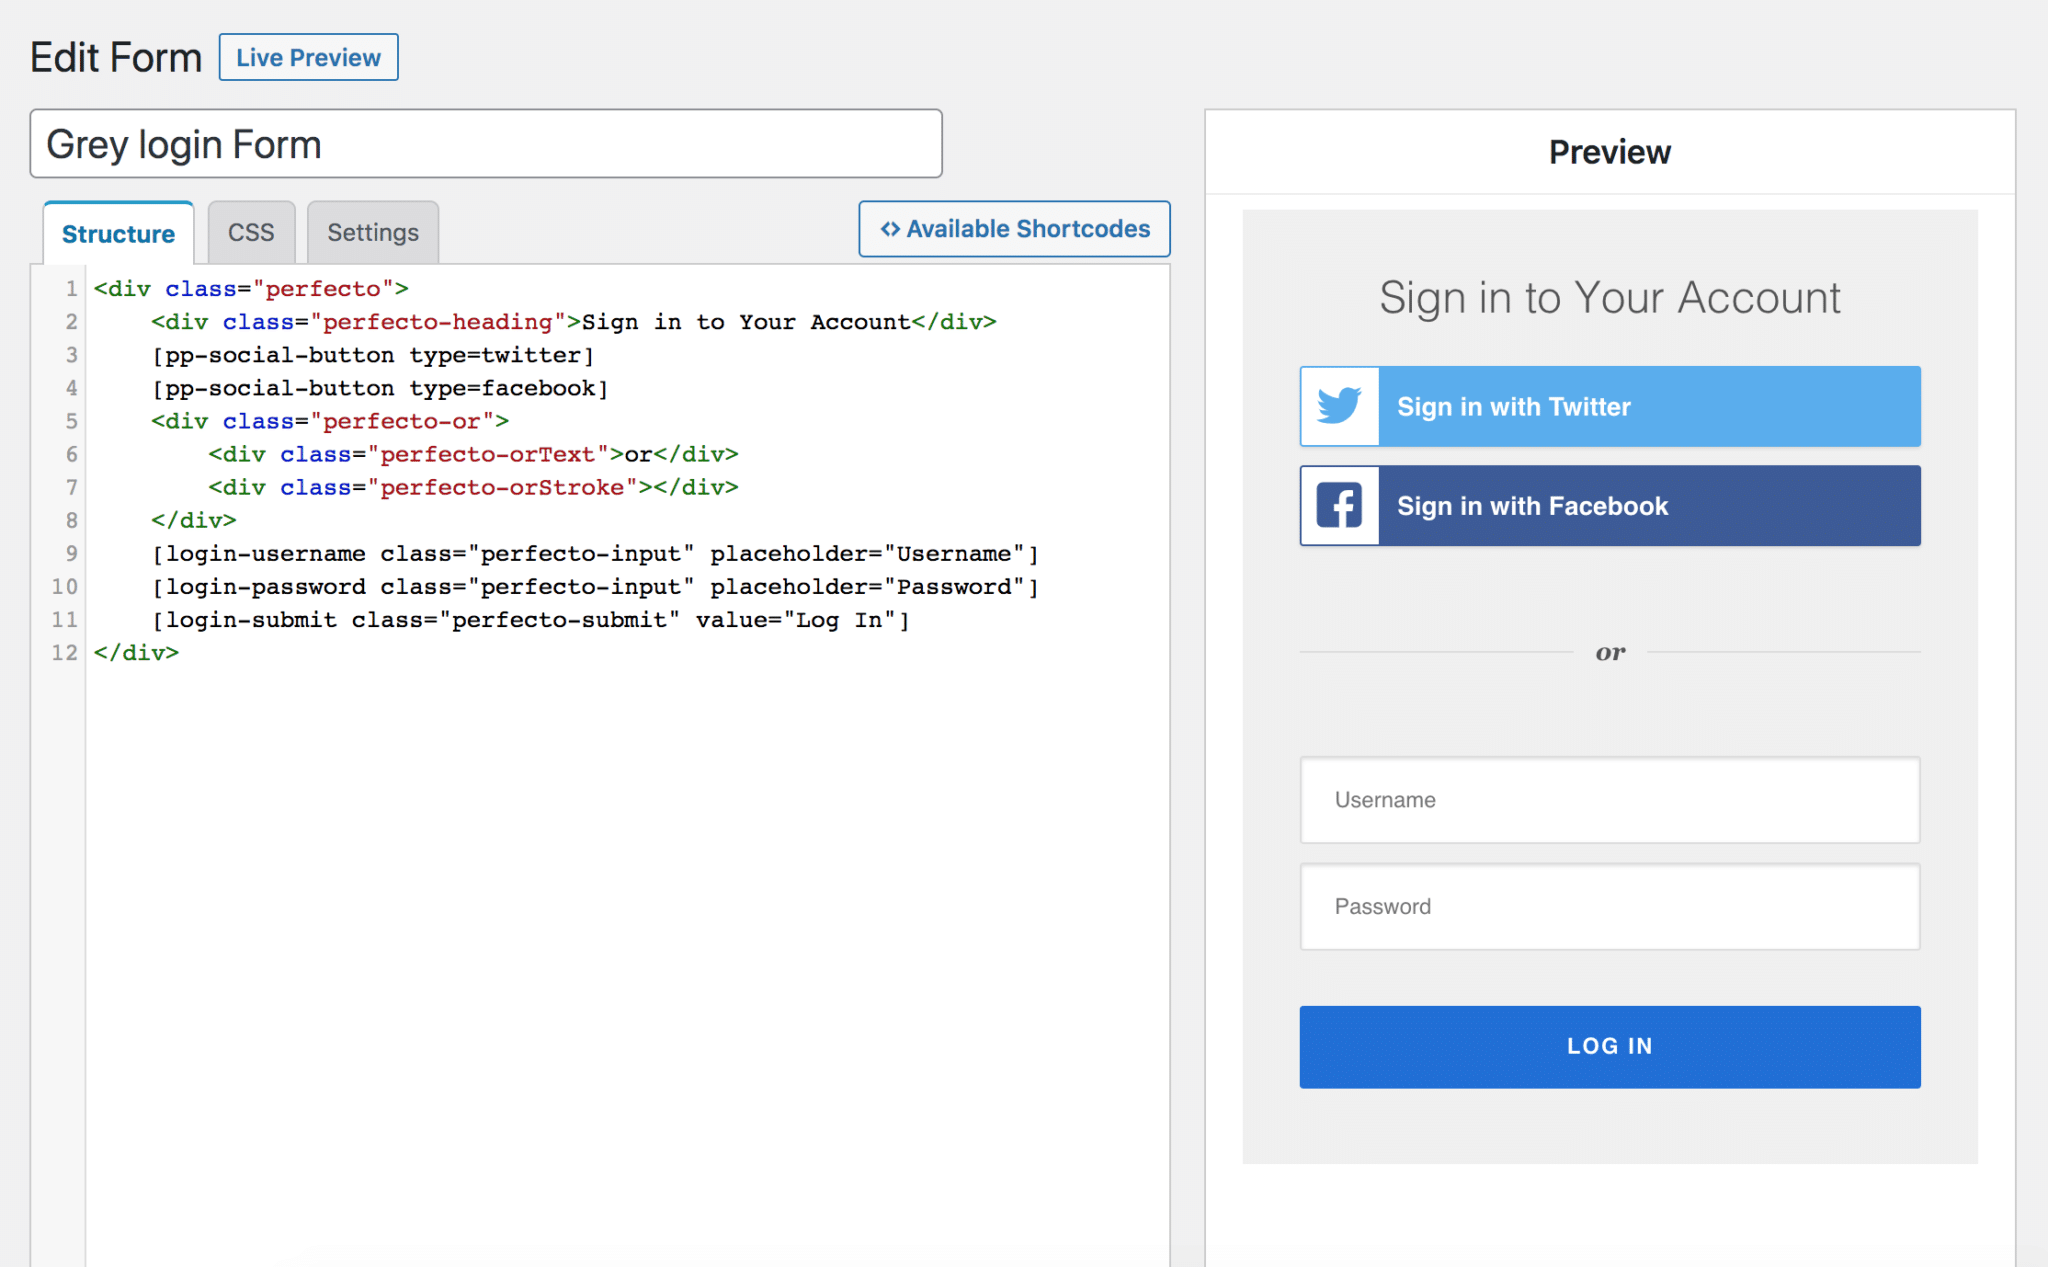Click the login-username shortcode line
2048x1267 pixels.
(x=595, y=553)
